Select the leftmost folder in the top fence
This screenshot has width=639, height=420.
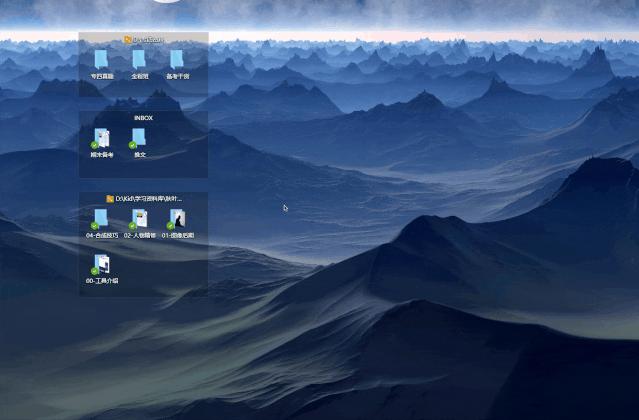pos(102,60)
